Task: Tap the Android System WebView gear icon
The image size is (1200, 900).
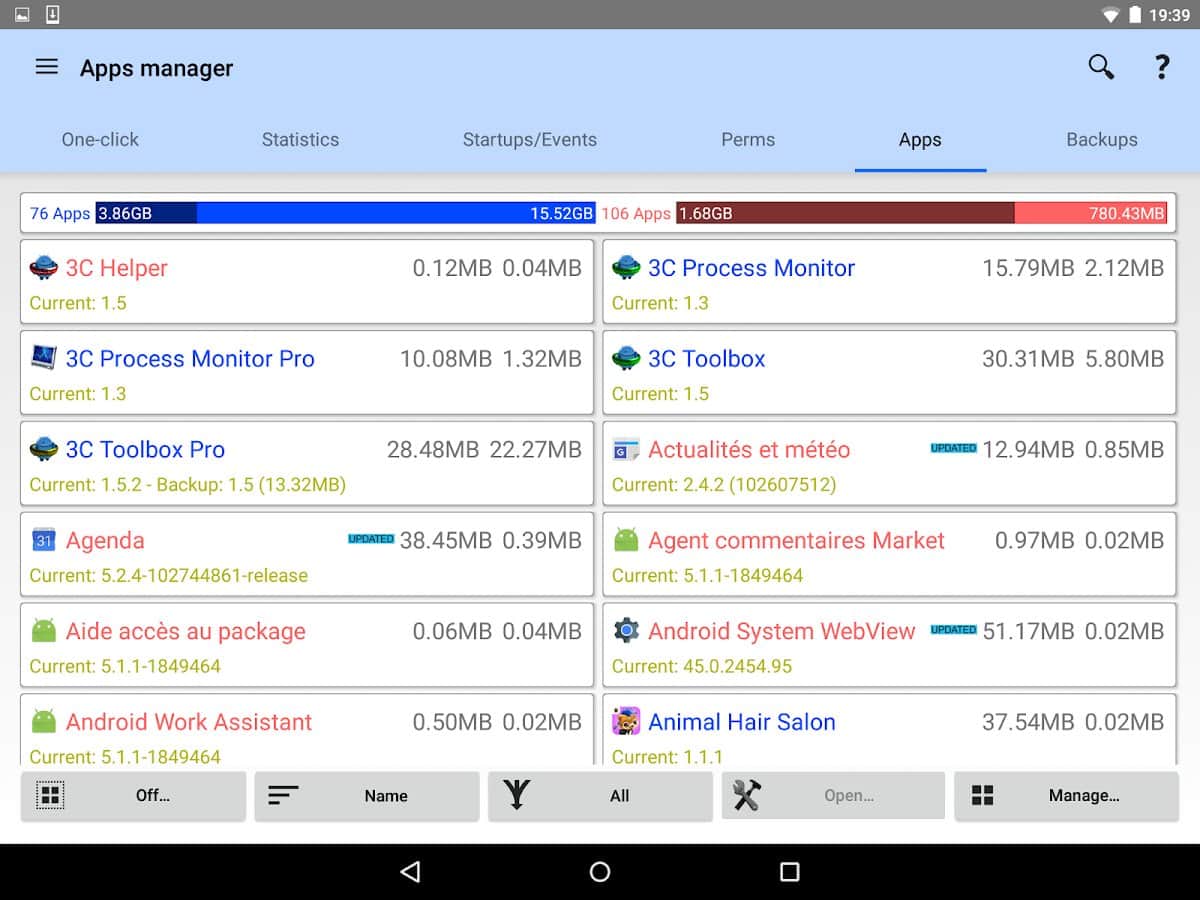Action: tap(626, 630)
